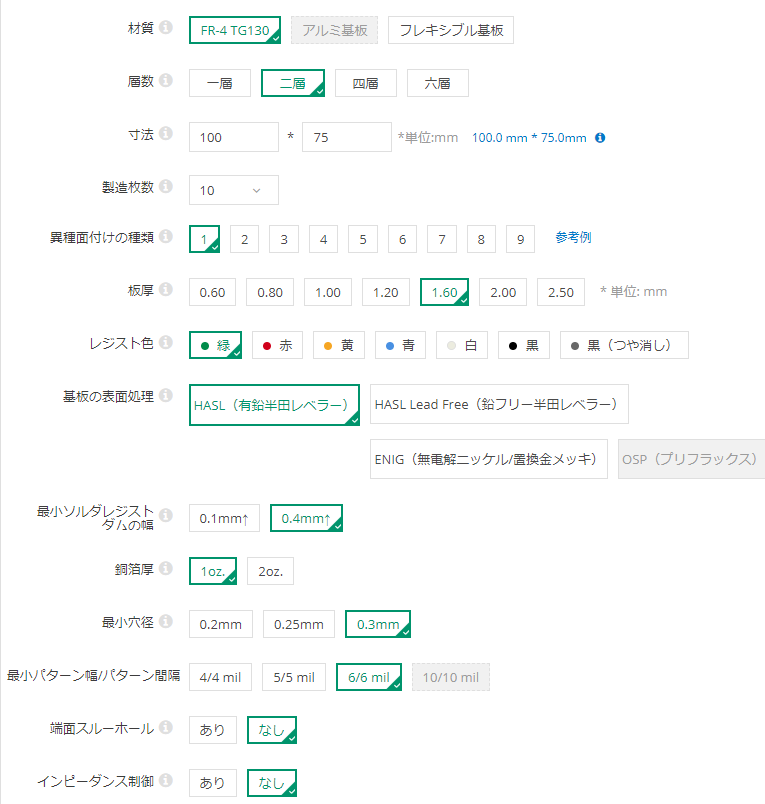Set minimum hole size 0.3mm
The width and height of the screenshot is (765, 804).
[x=378, y=624]
